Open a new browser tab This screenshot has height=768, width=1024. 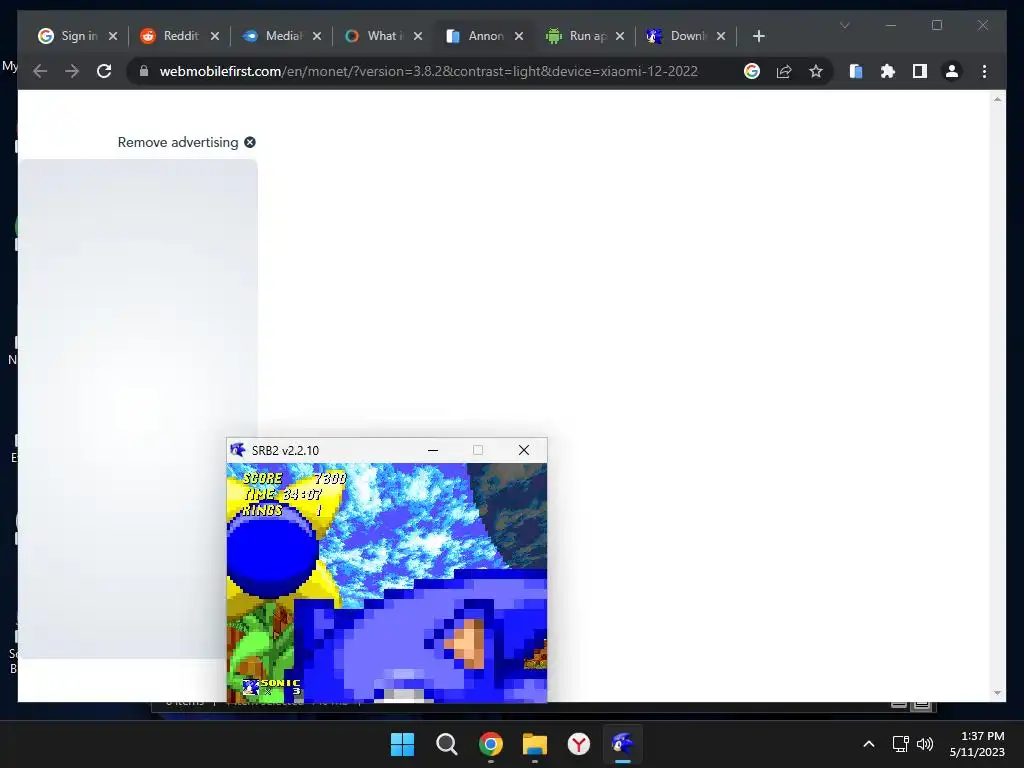pyautogui.click(x=758, y=36)
